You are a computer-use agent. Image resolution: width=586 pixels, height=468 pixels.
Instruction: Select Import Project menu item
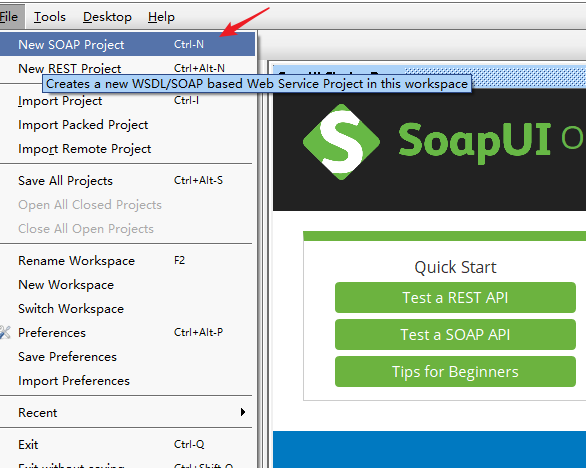click(127, 101)
